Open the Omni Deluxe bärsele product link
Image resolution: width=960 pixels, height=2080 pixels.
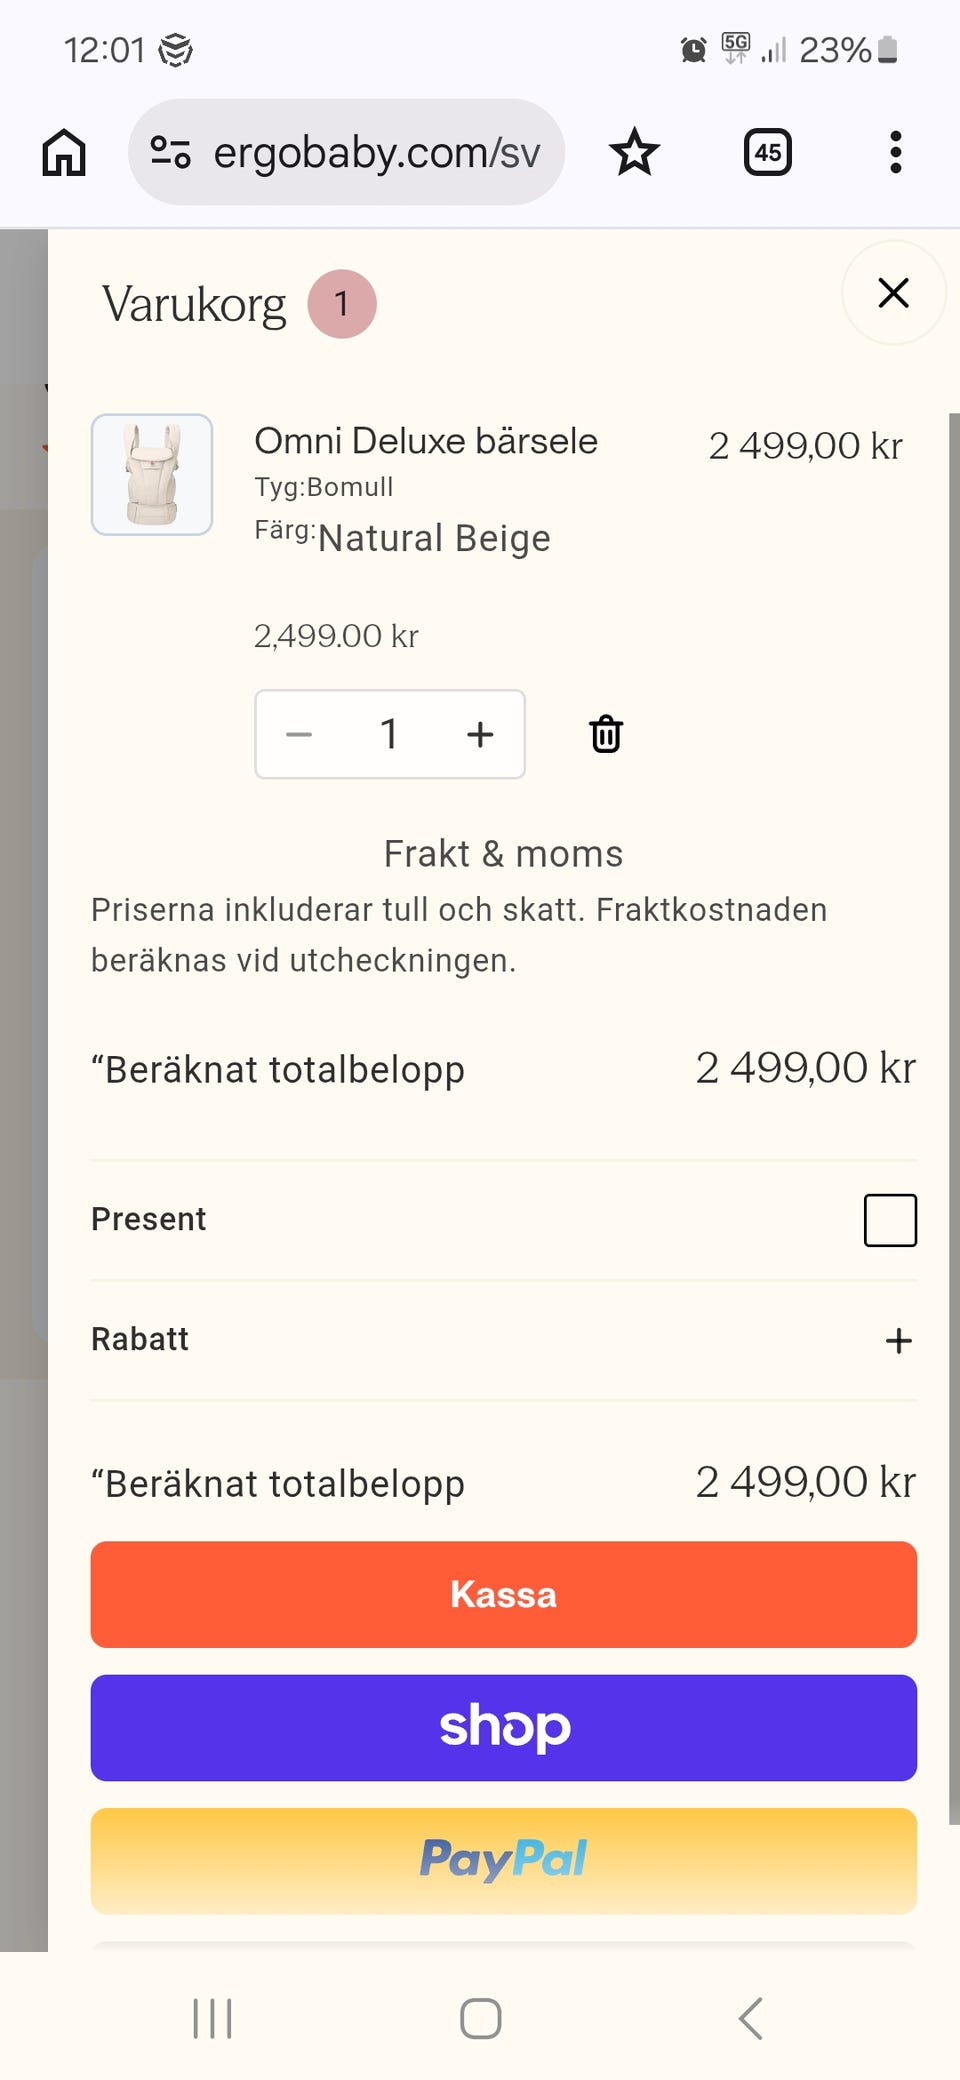pos(426,441)
